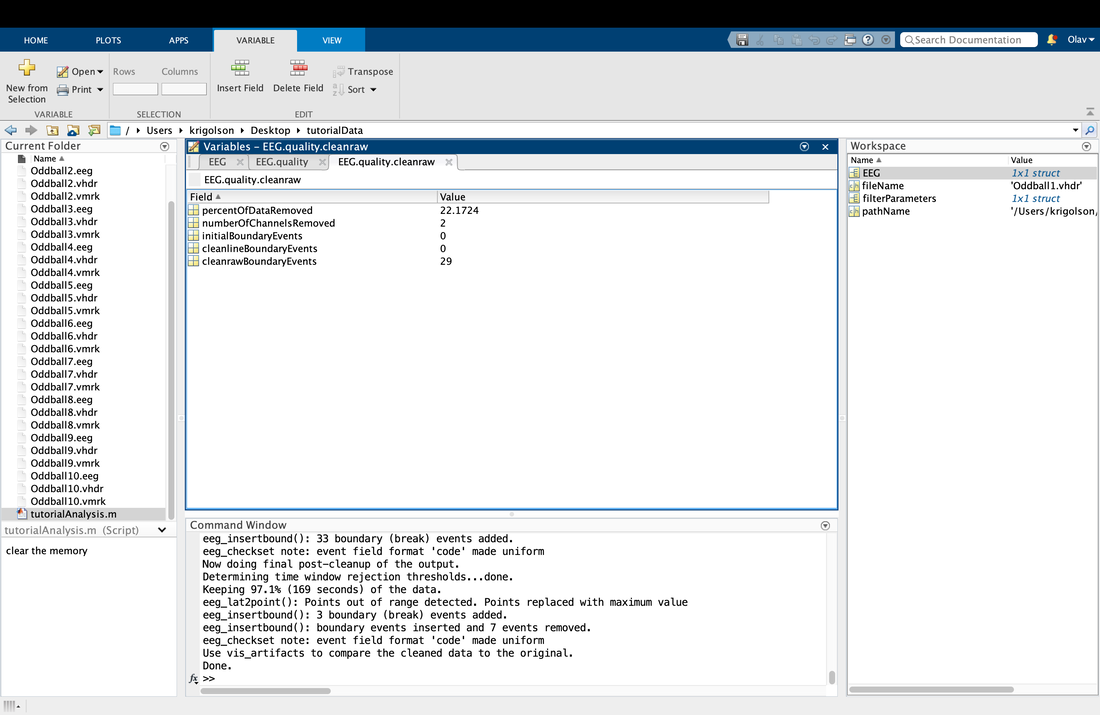Click the Browse for folder icon

pos(94,131)
